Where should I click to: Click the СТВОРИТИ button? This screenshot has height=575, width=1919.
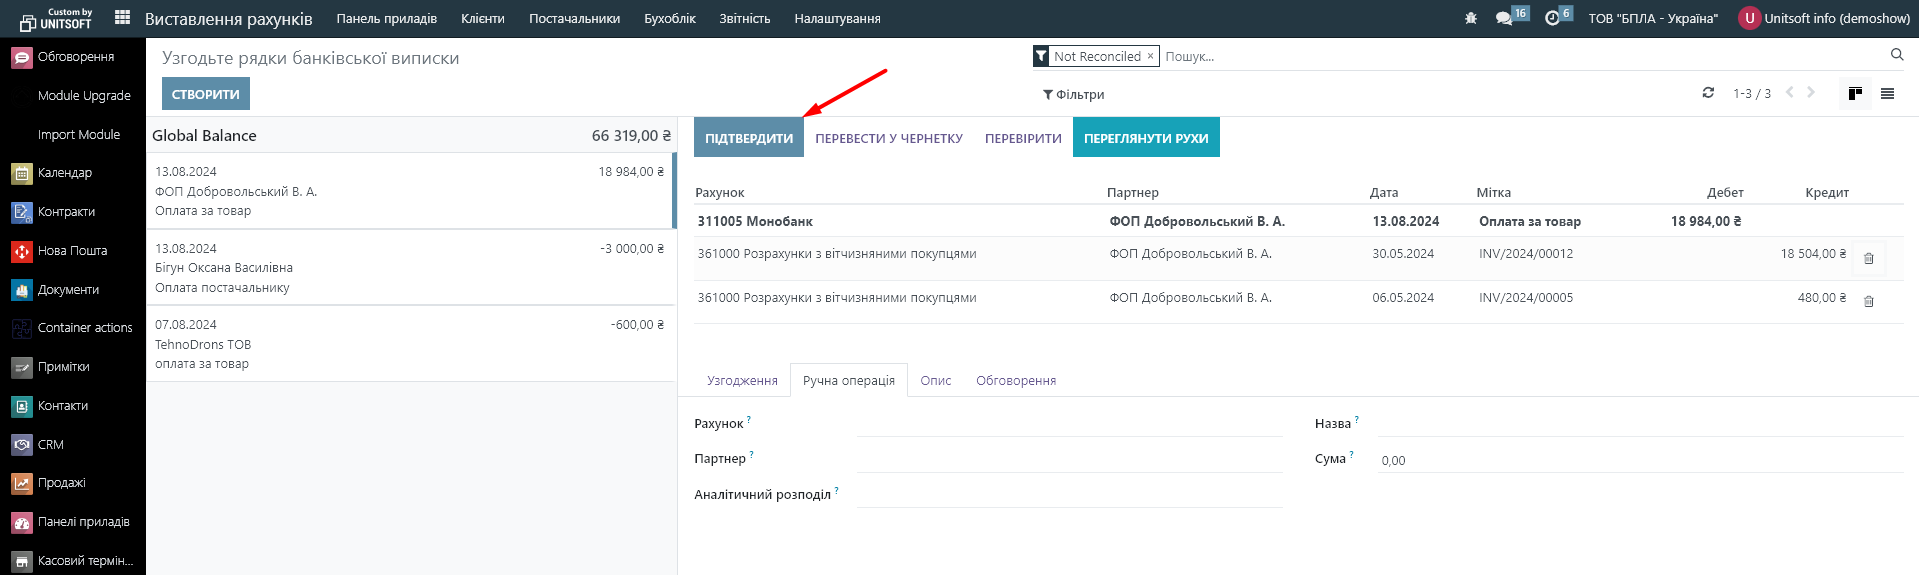pyautogui.click(x=205, y=94)
